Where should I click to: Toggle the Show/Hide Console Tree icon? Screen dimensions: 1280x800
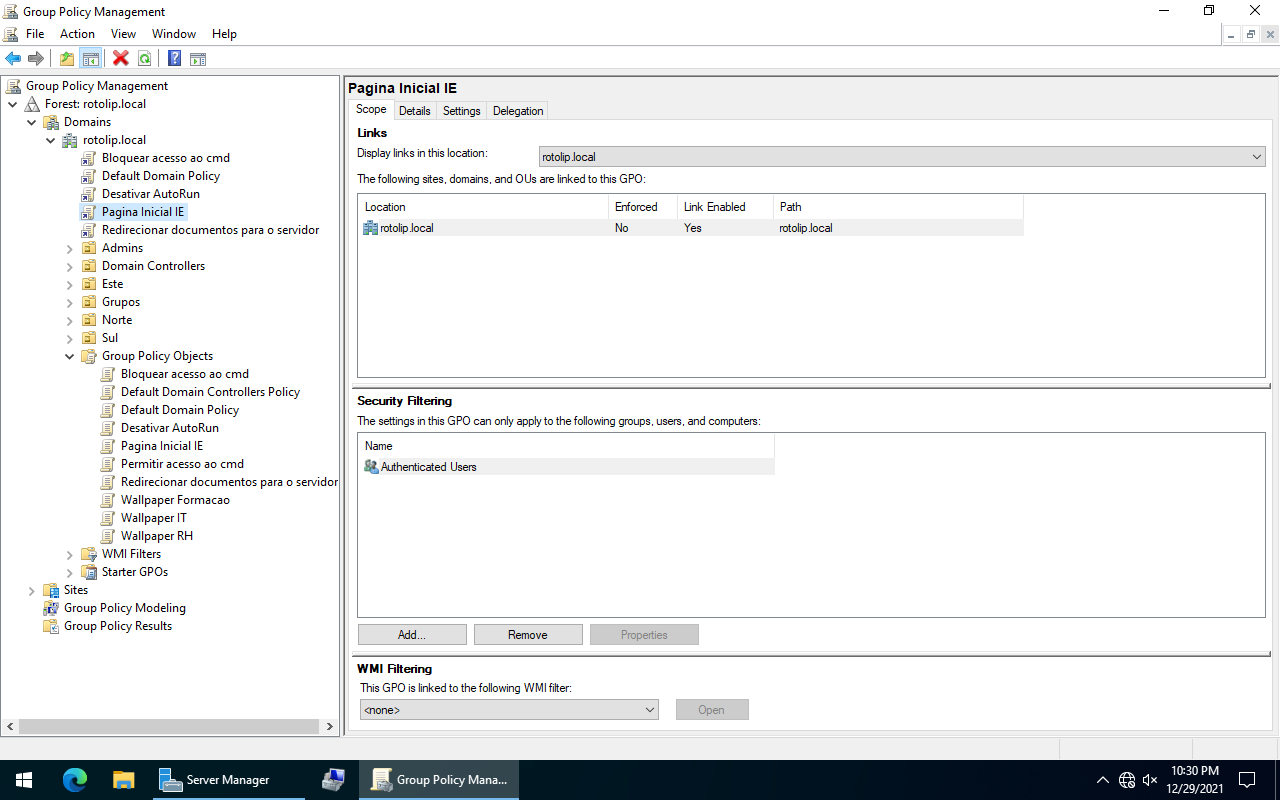point(91,59)
